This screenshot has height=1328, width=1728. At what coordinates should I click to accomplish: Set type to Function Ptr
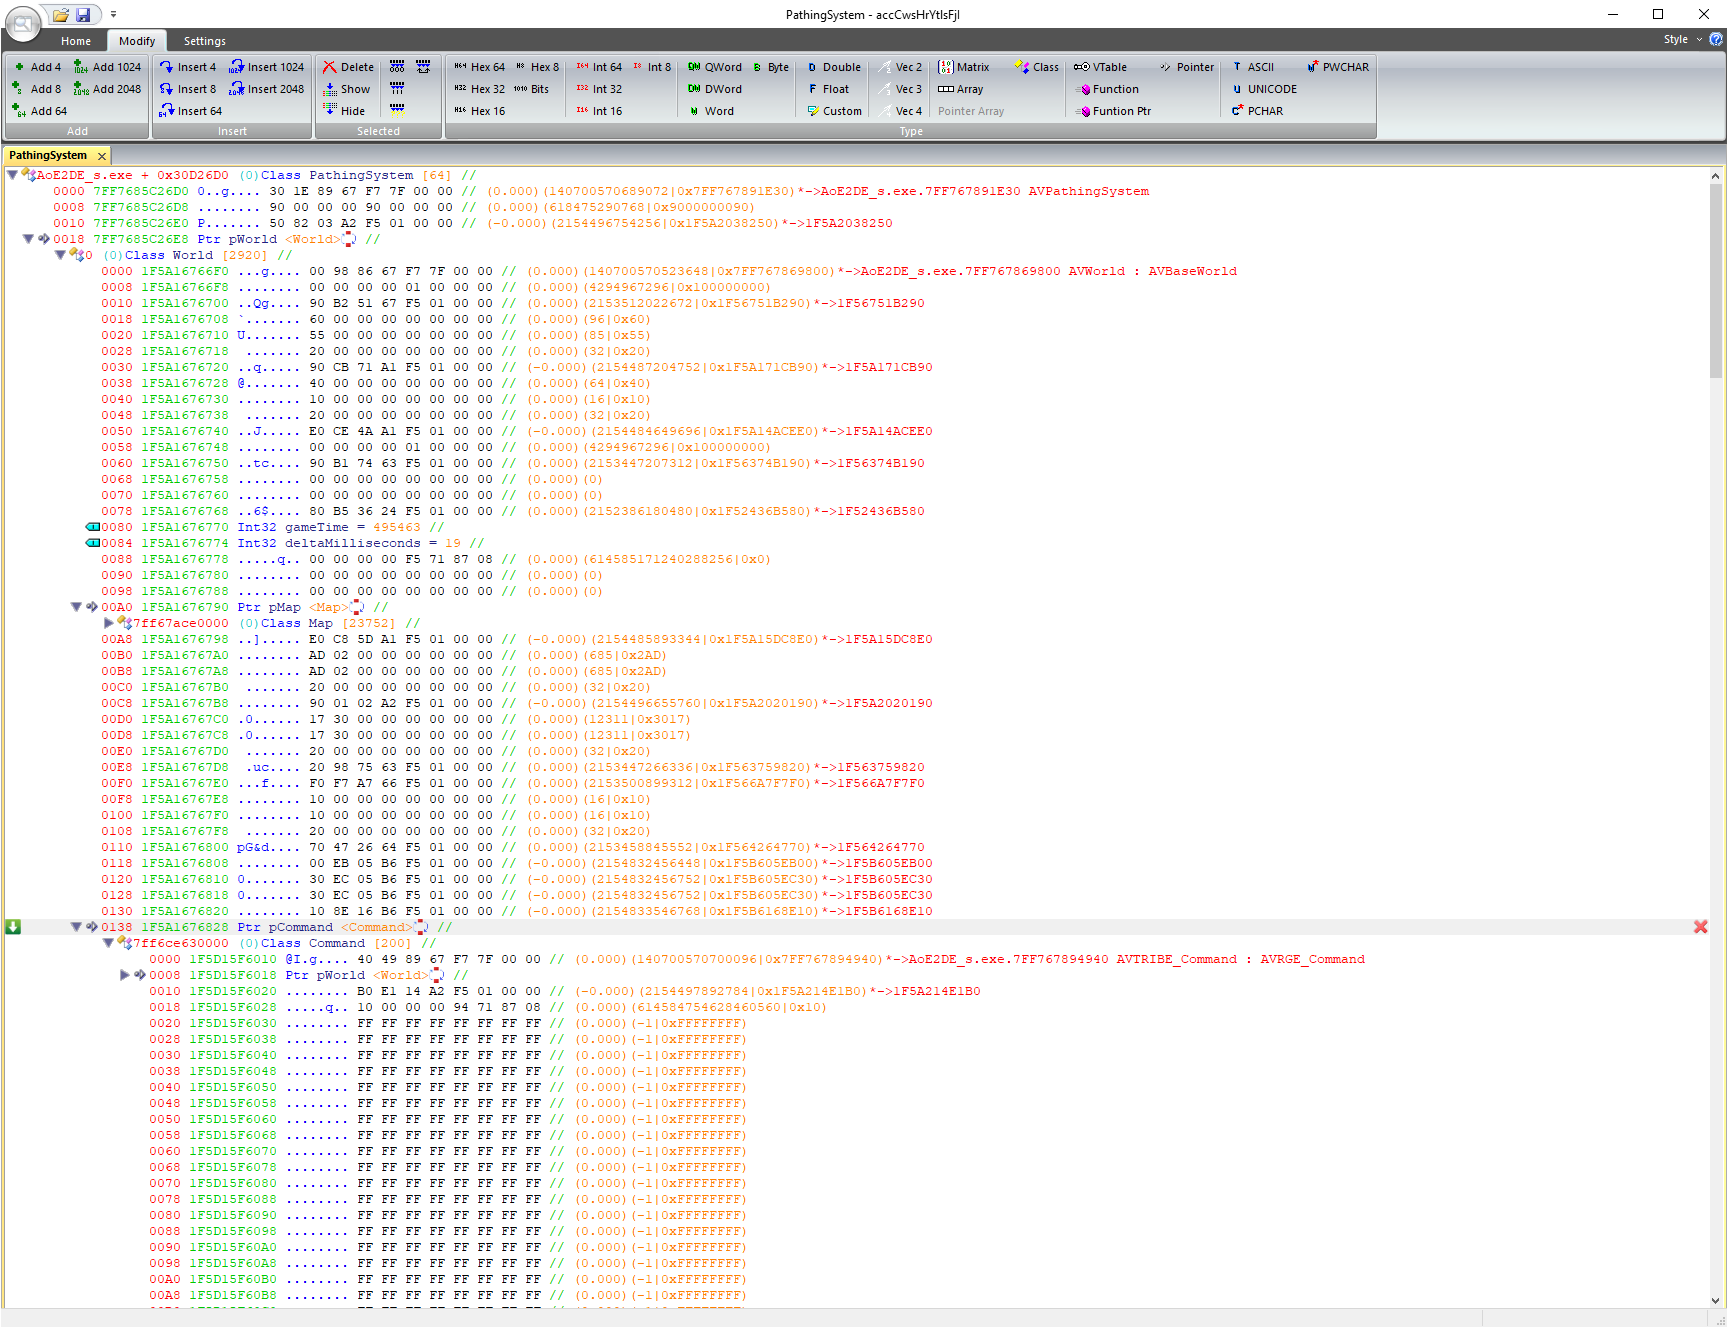[1113, 111]
